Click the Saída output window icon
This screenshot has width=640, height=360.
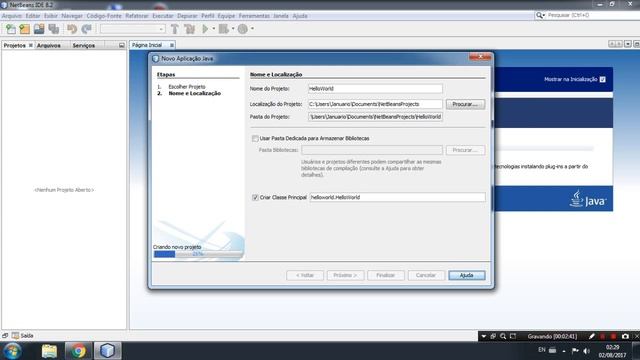click(16, 336)
